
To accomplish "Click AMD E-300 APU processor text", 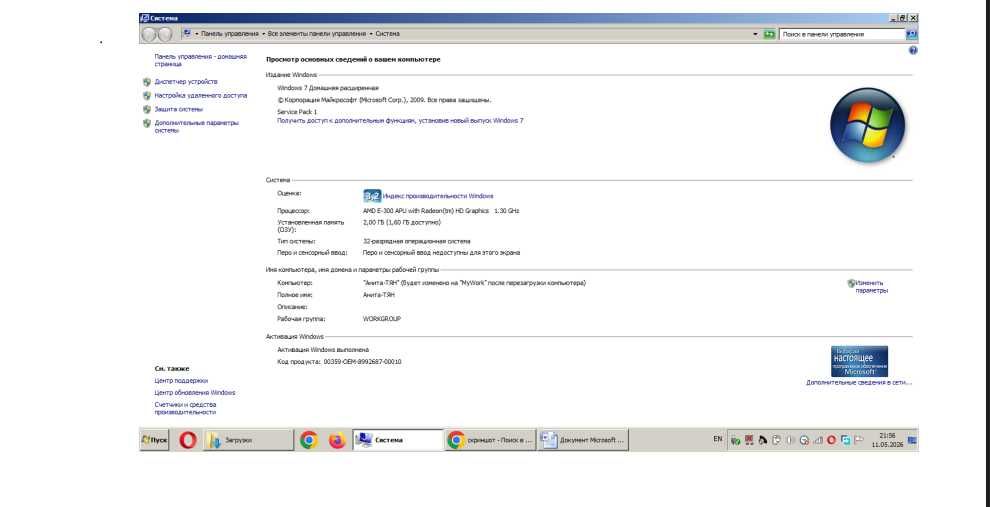I will (x=441, y=211).
